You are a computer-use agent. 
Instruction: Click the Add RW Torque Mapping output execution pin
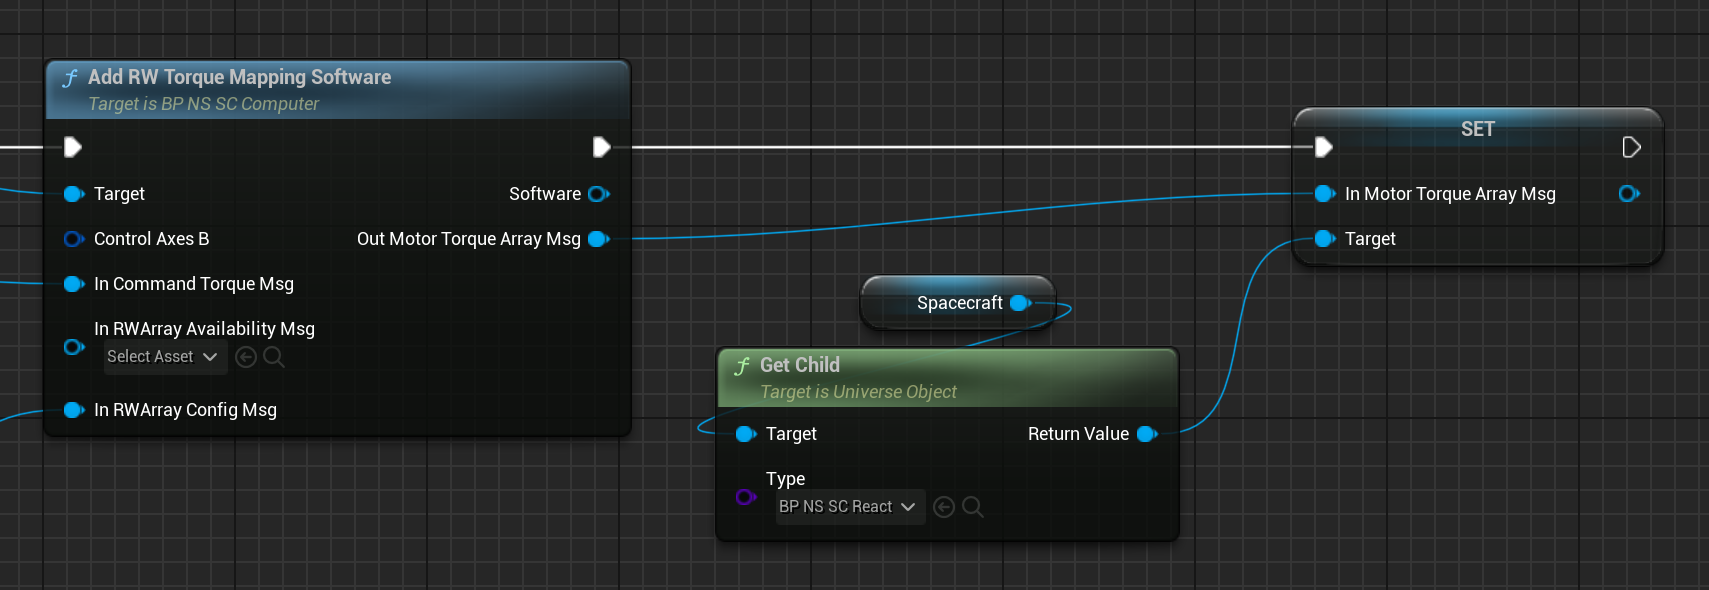tap(601, 148)
